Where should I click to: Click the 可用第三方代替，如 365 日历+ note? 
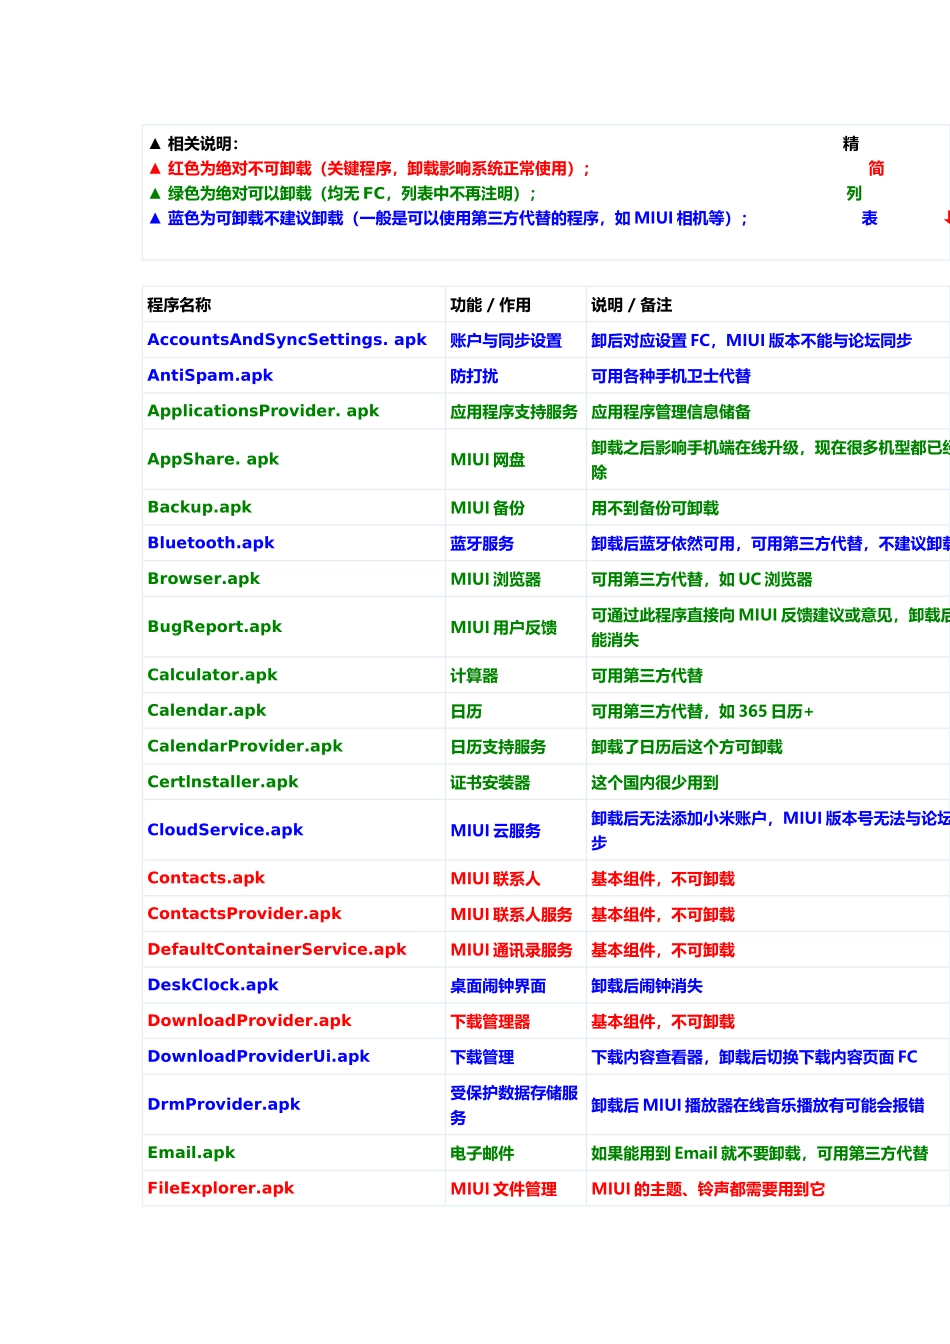pyautogui.click(x=703, y=712)
